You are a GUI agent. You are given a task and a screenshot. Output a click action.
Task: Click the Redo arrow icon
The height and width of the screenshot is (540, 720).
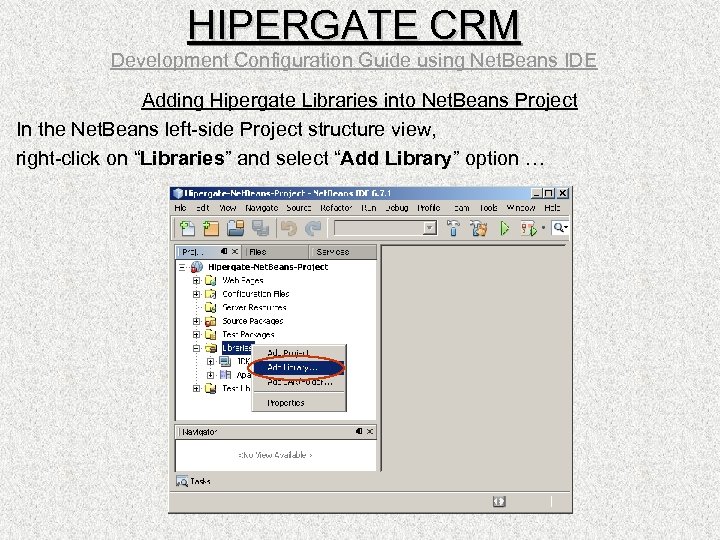(313, 228)
